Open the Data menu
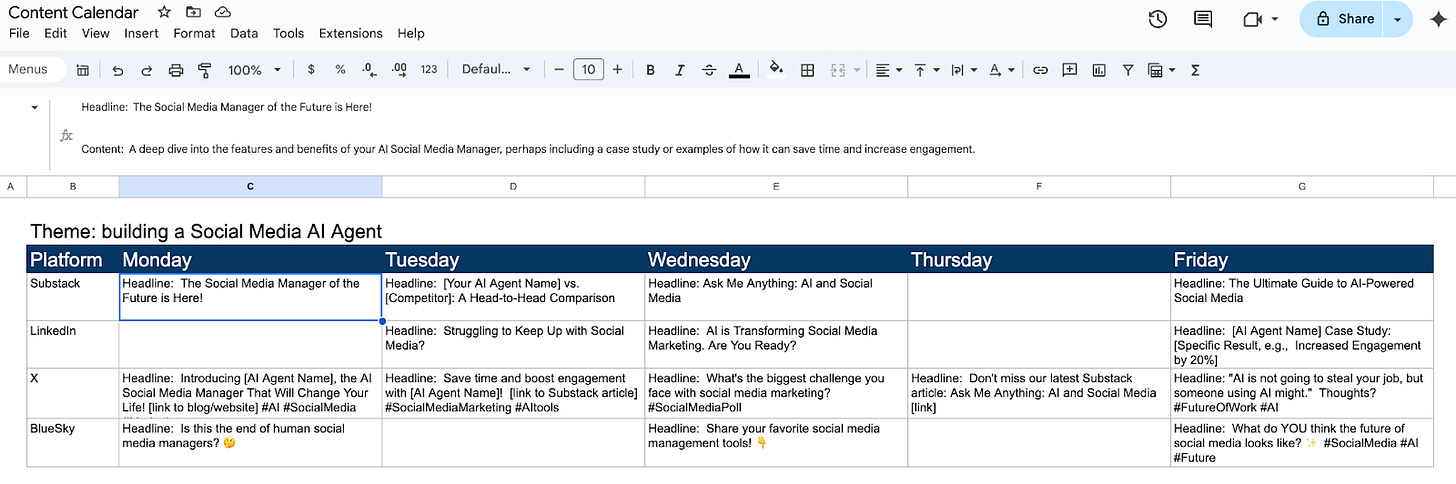This screenshot has height=484, width=1456. (244, 33)
